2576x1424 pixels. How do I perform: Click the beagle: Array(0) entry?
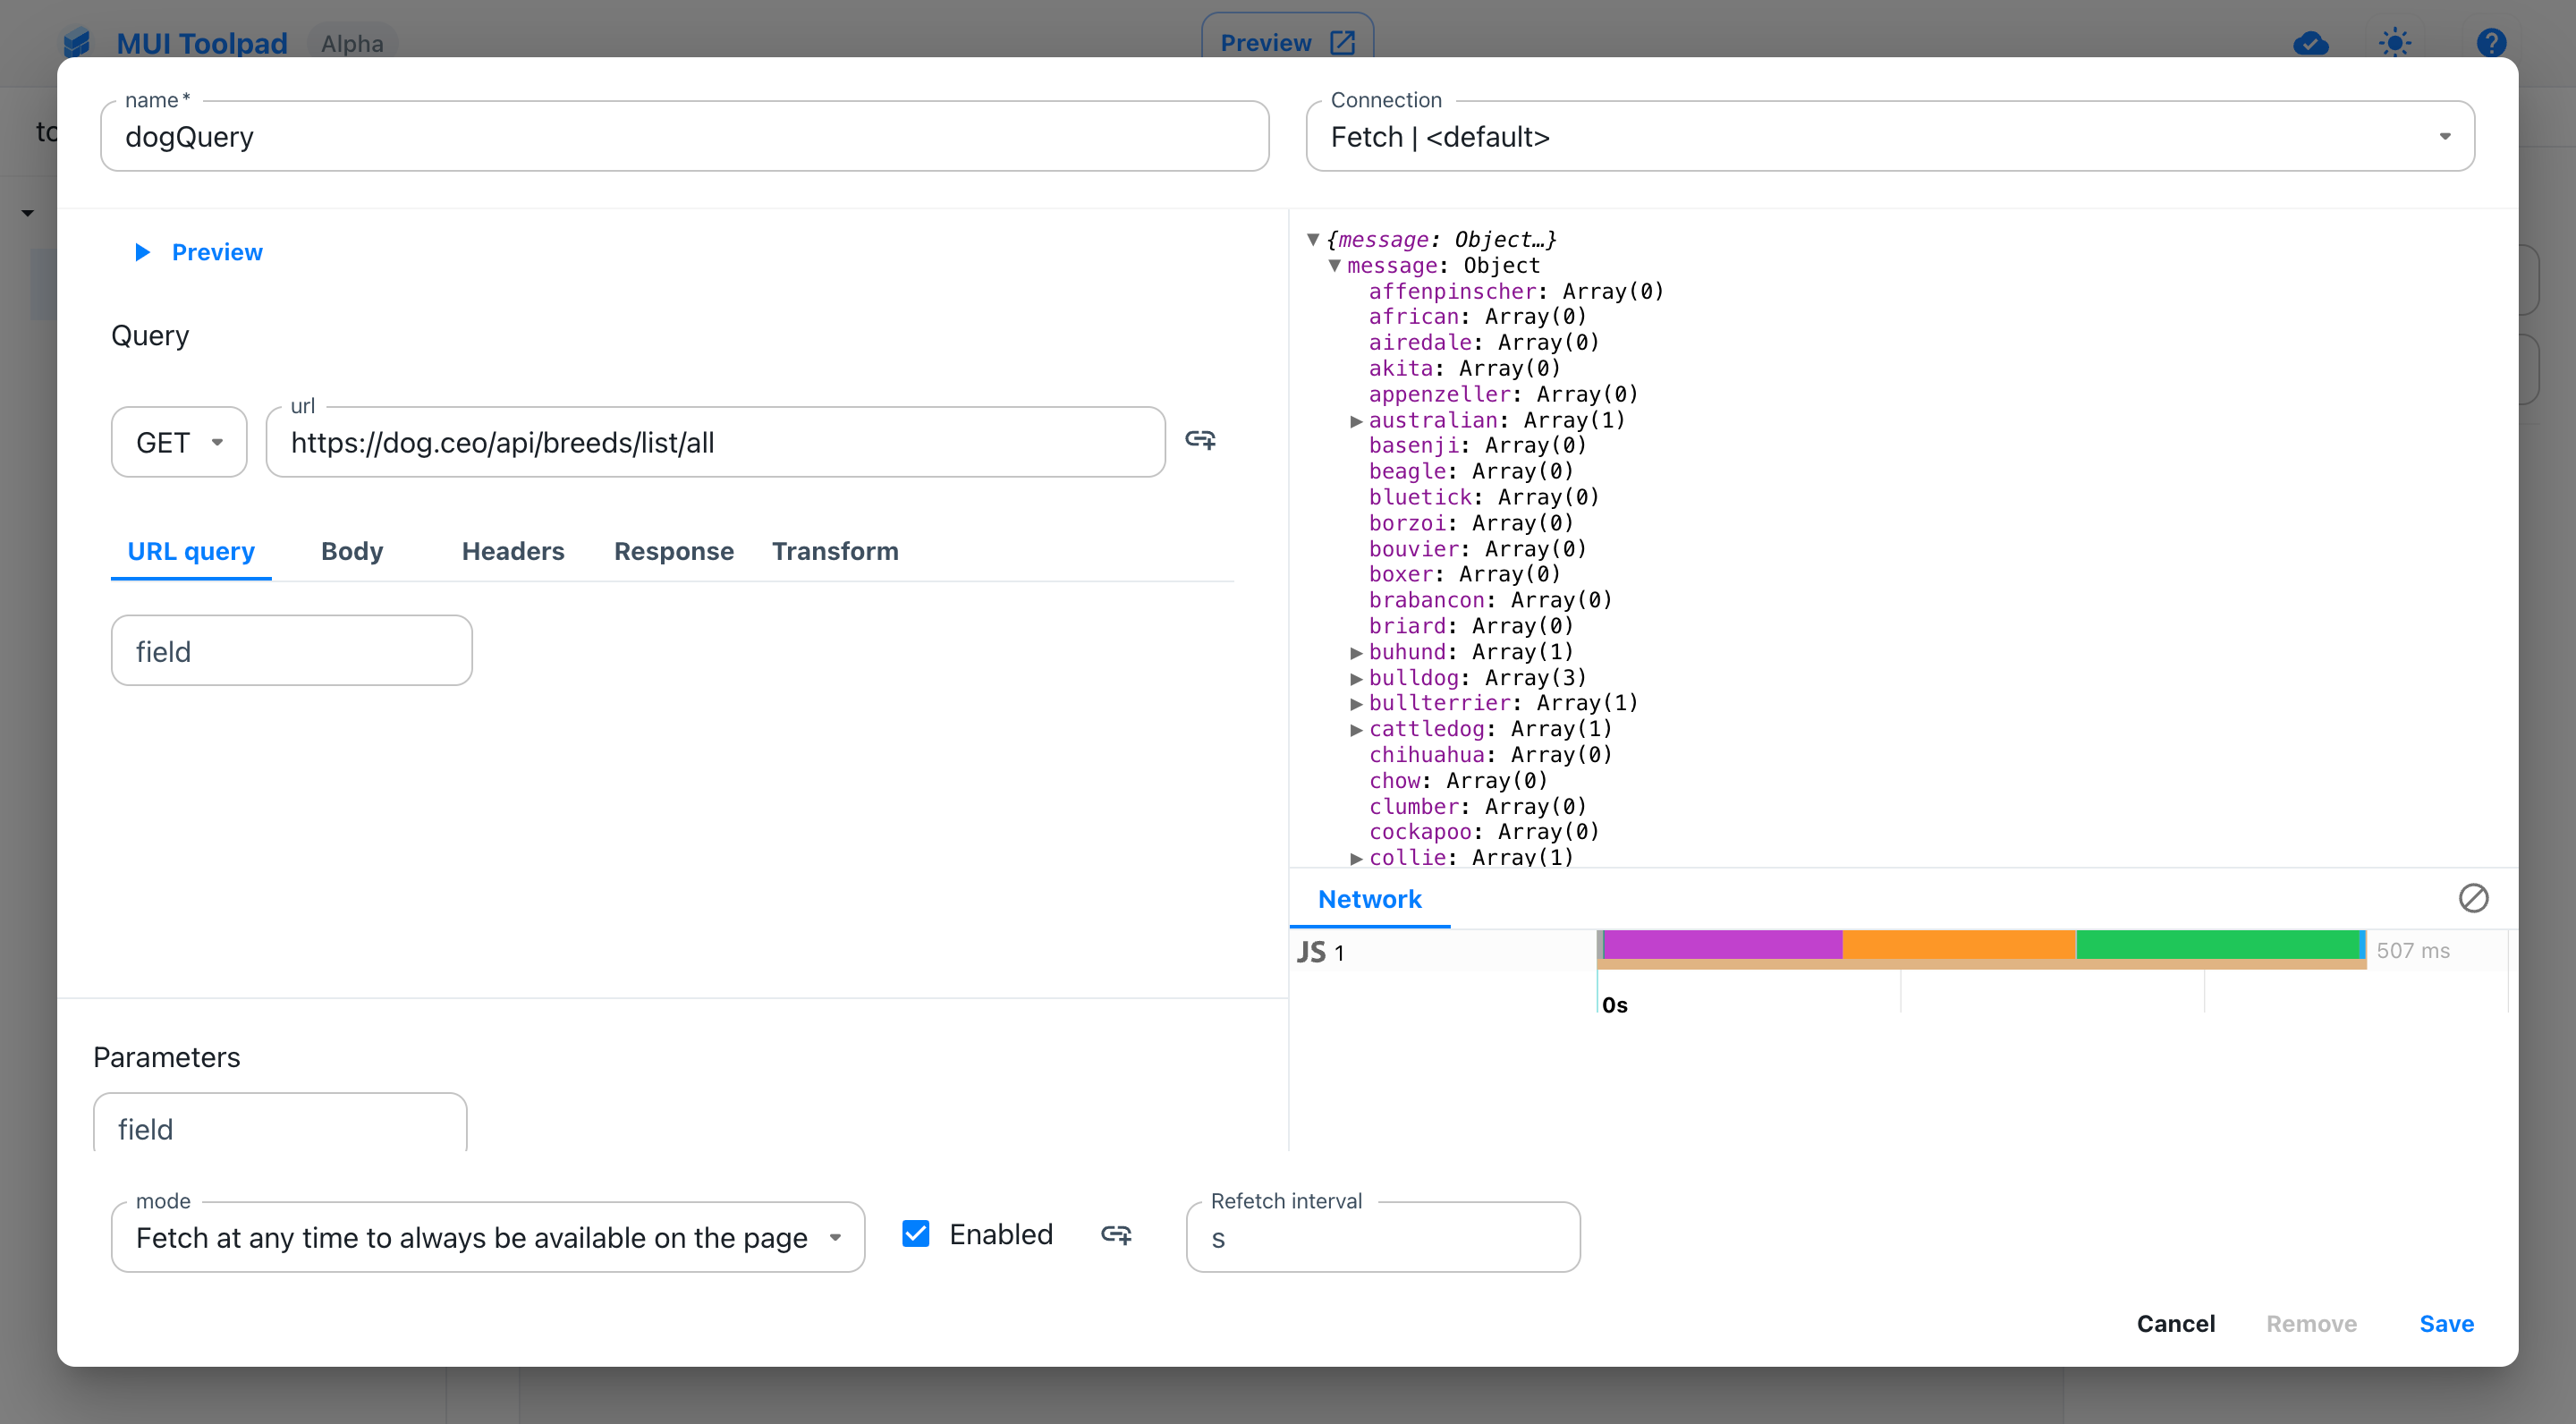click(x=1471, y=471)
